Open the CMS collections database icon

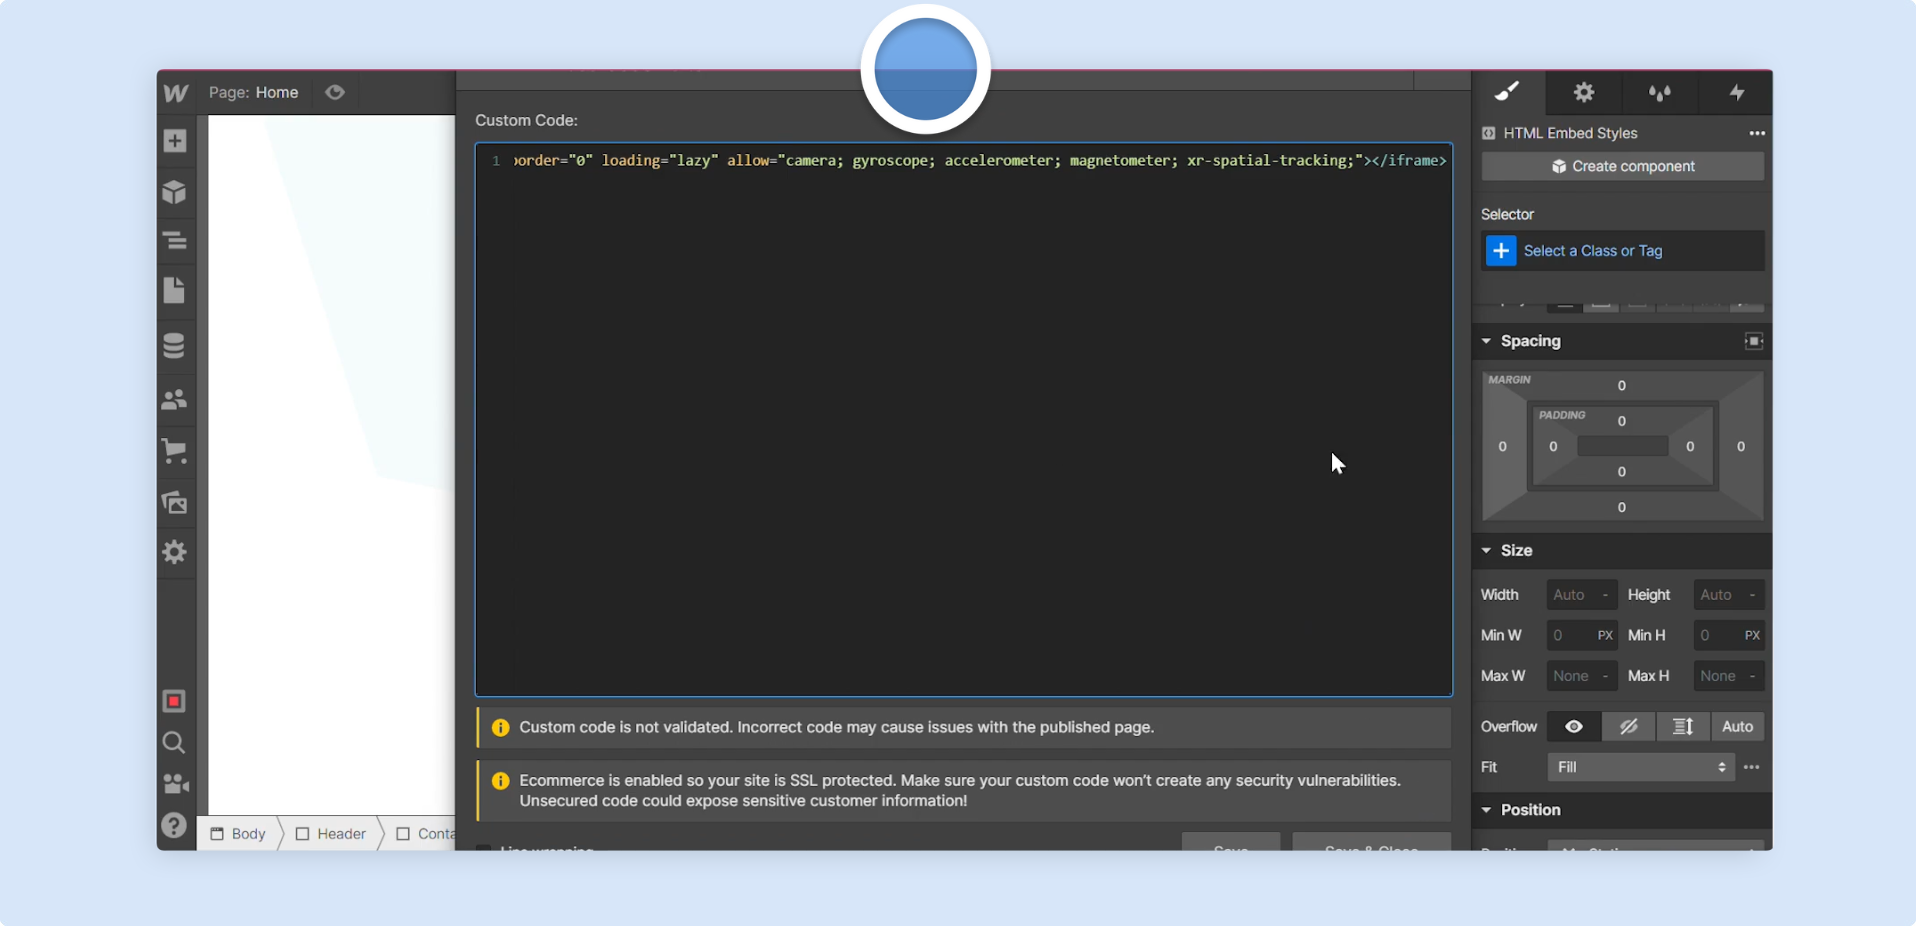pos(175,346)
